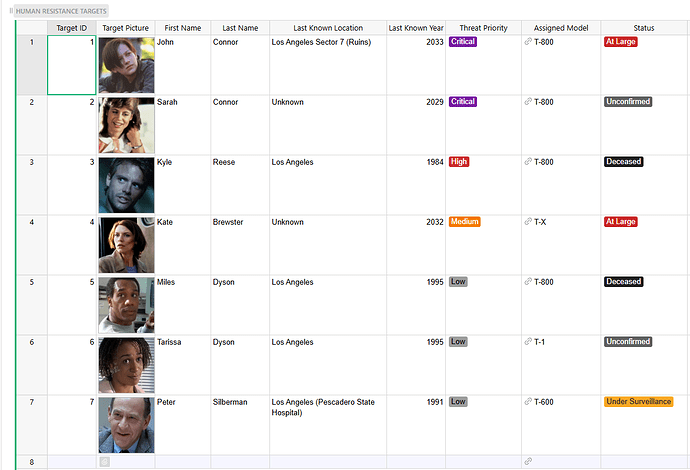Click John Connor's Critical priority tag
Screen dimensions: 690x470
(x=462, y=41)
